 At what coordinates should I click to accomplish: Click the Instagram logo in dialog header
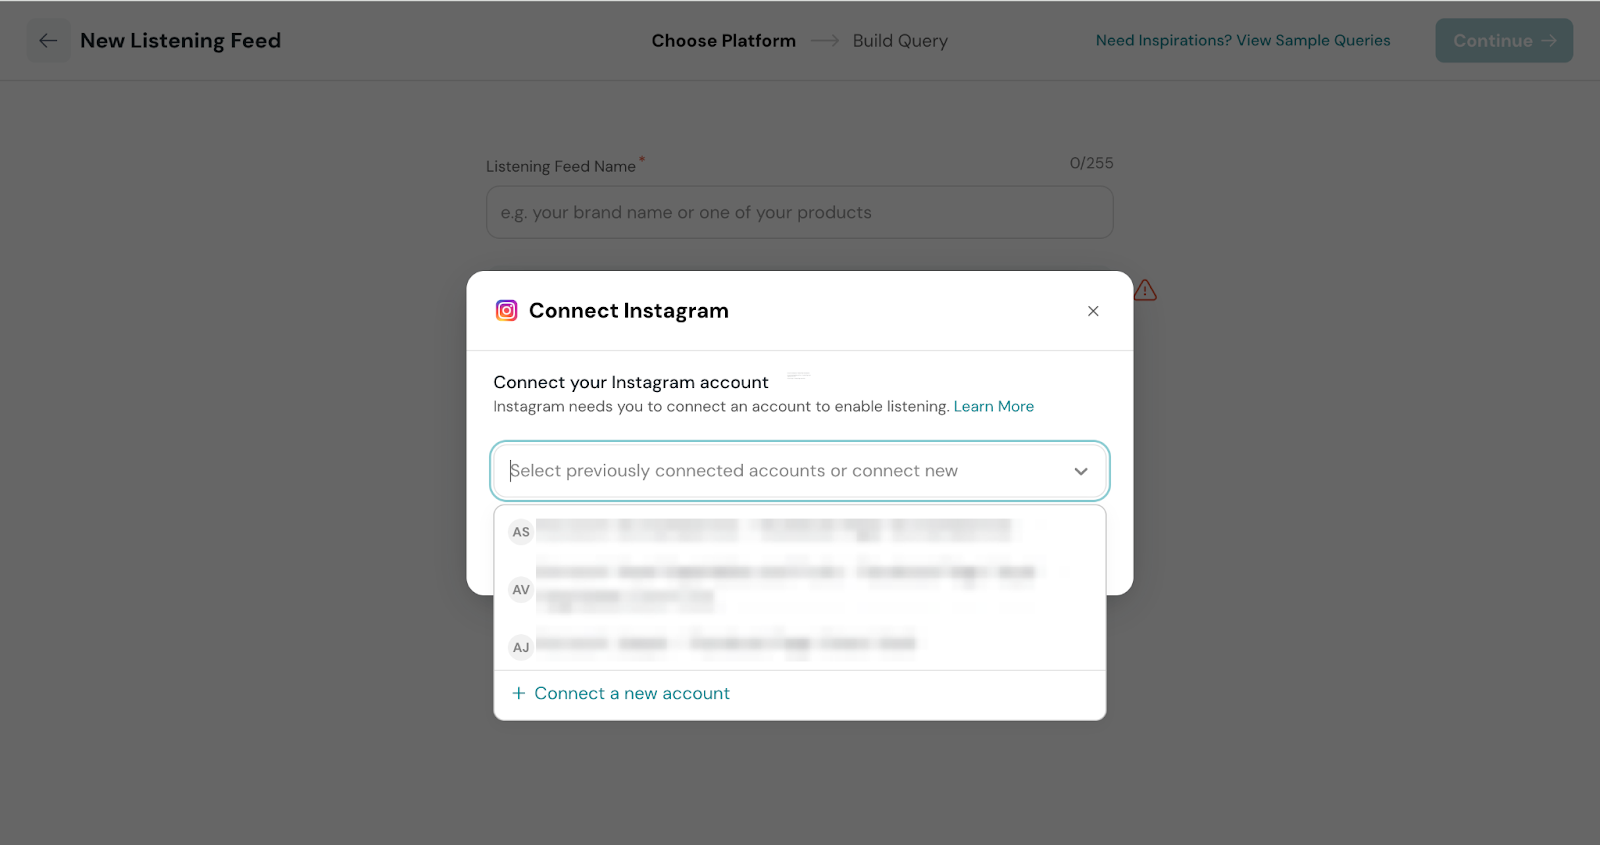(507, 311)
